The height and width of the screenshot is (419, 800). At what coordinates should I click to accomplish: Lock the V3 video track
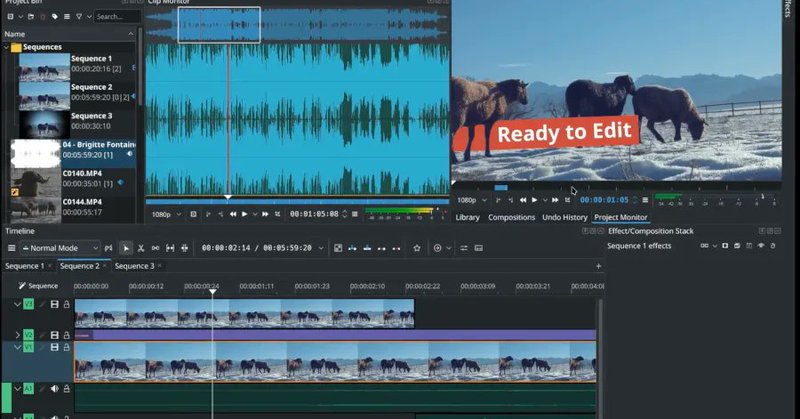tap(66, 304)
